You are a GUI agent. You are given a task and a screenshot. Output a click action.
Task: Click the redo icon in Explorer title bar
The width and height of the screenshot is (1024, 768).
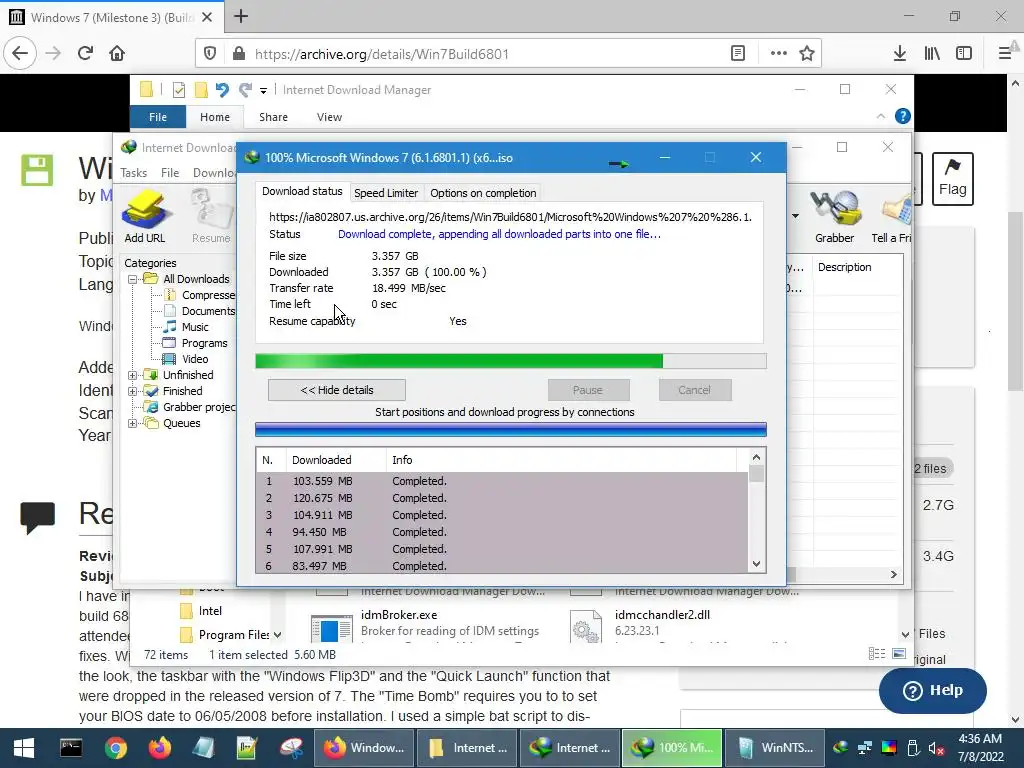pos(245,89)
